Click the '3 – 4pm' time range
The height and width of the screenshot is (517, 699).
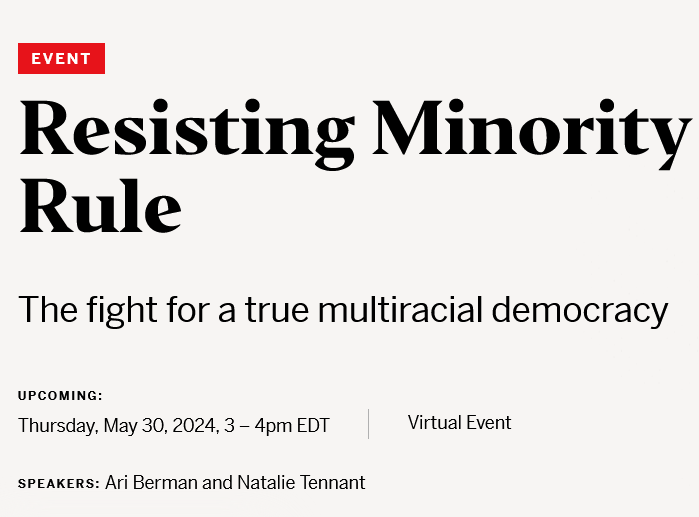258,425
